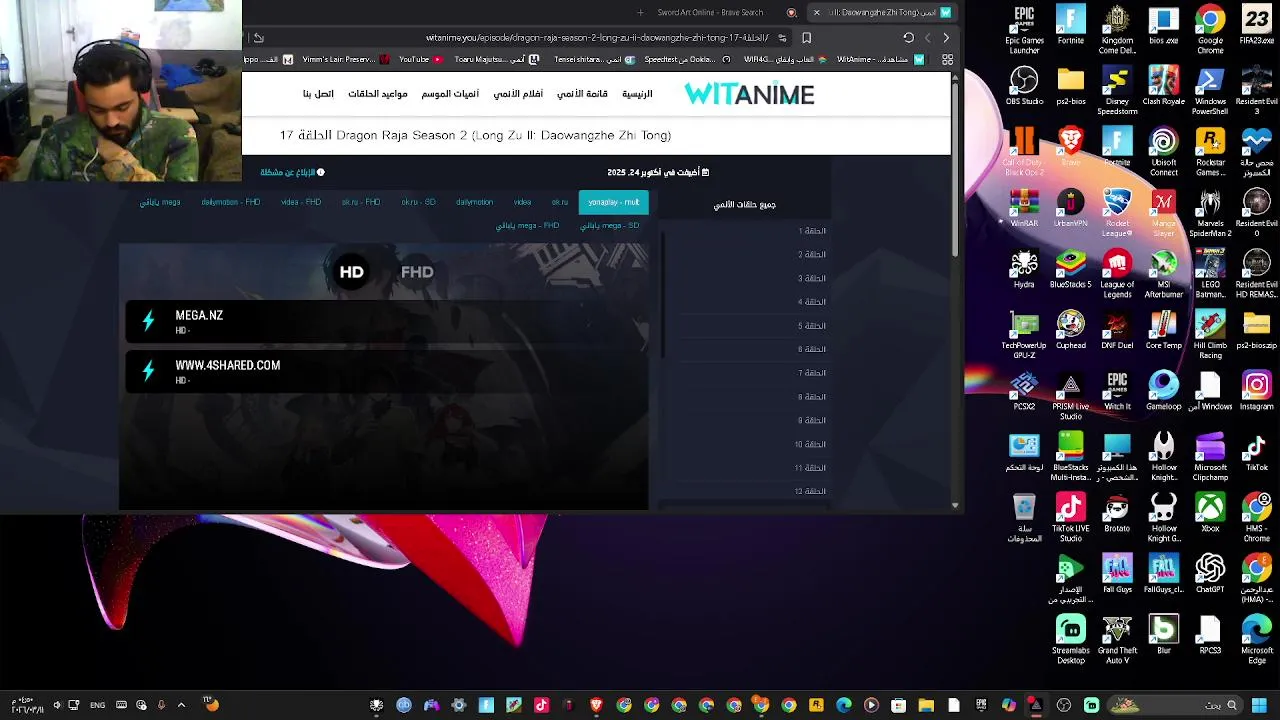
Task: Select the yonaplay - multi server tab
Action: (x=613, y=202)
